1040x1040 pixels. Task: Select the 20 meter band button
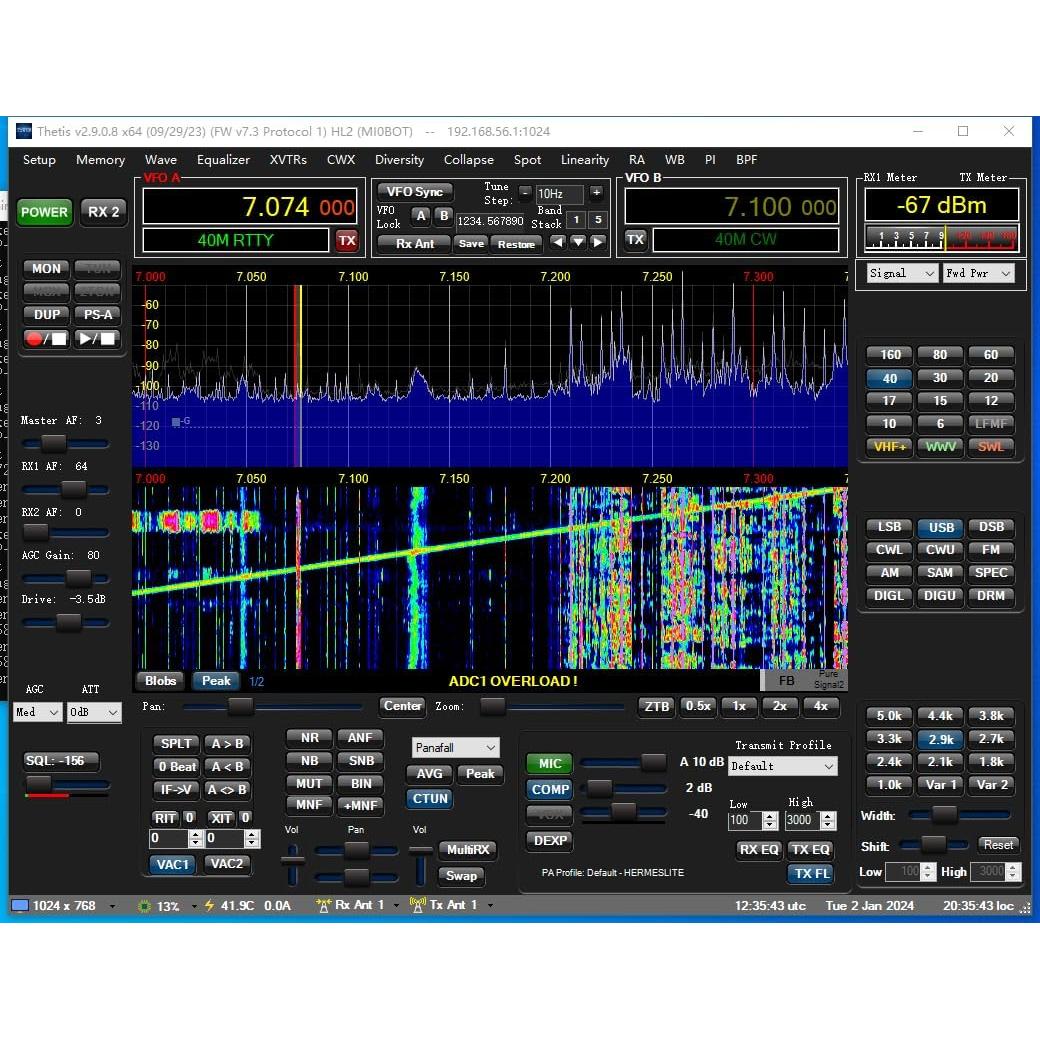[990, 378]
